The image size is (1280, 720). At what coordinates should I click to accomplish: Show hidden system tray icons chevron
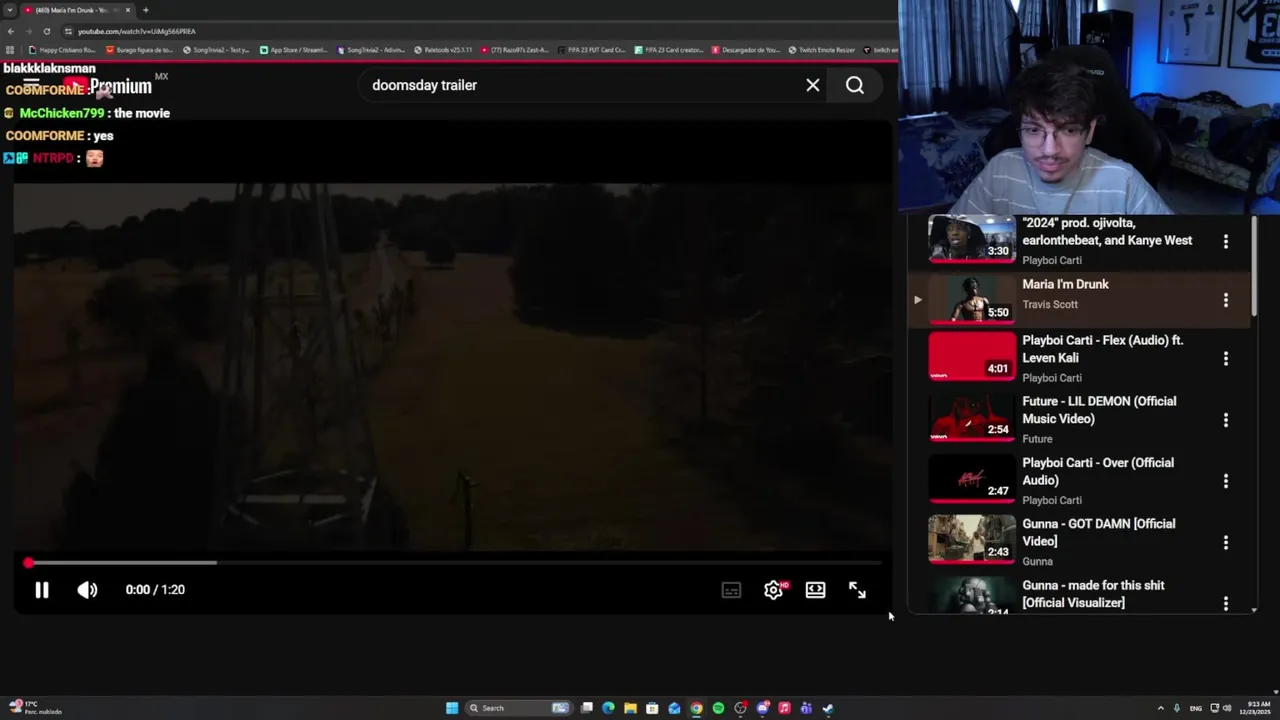tap(1160, 708)
